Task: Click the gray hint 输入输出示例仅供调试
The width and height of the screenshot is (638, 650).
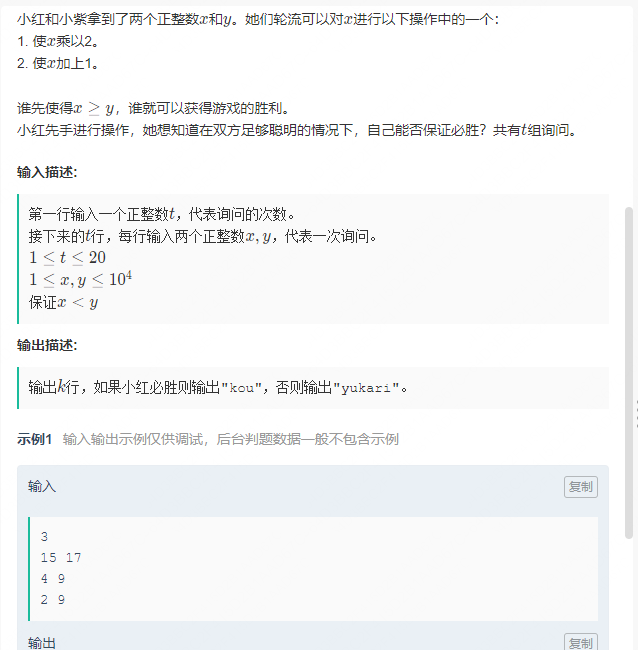Action: click(x=132, y=439)
